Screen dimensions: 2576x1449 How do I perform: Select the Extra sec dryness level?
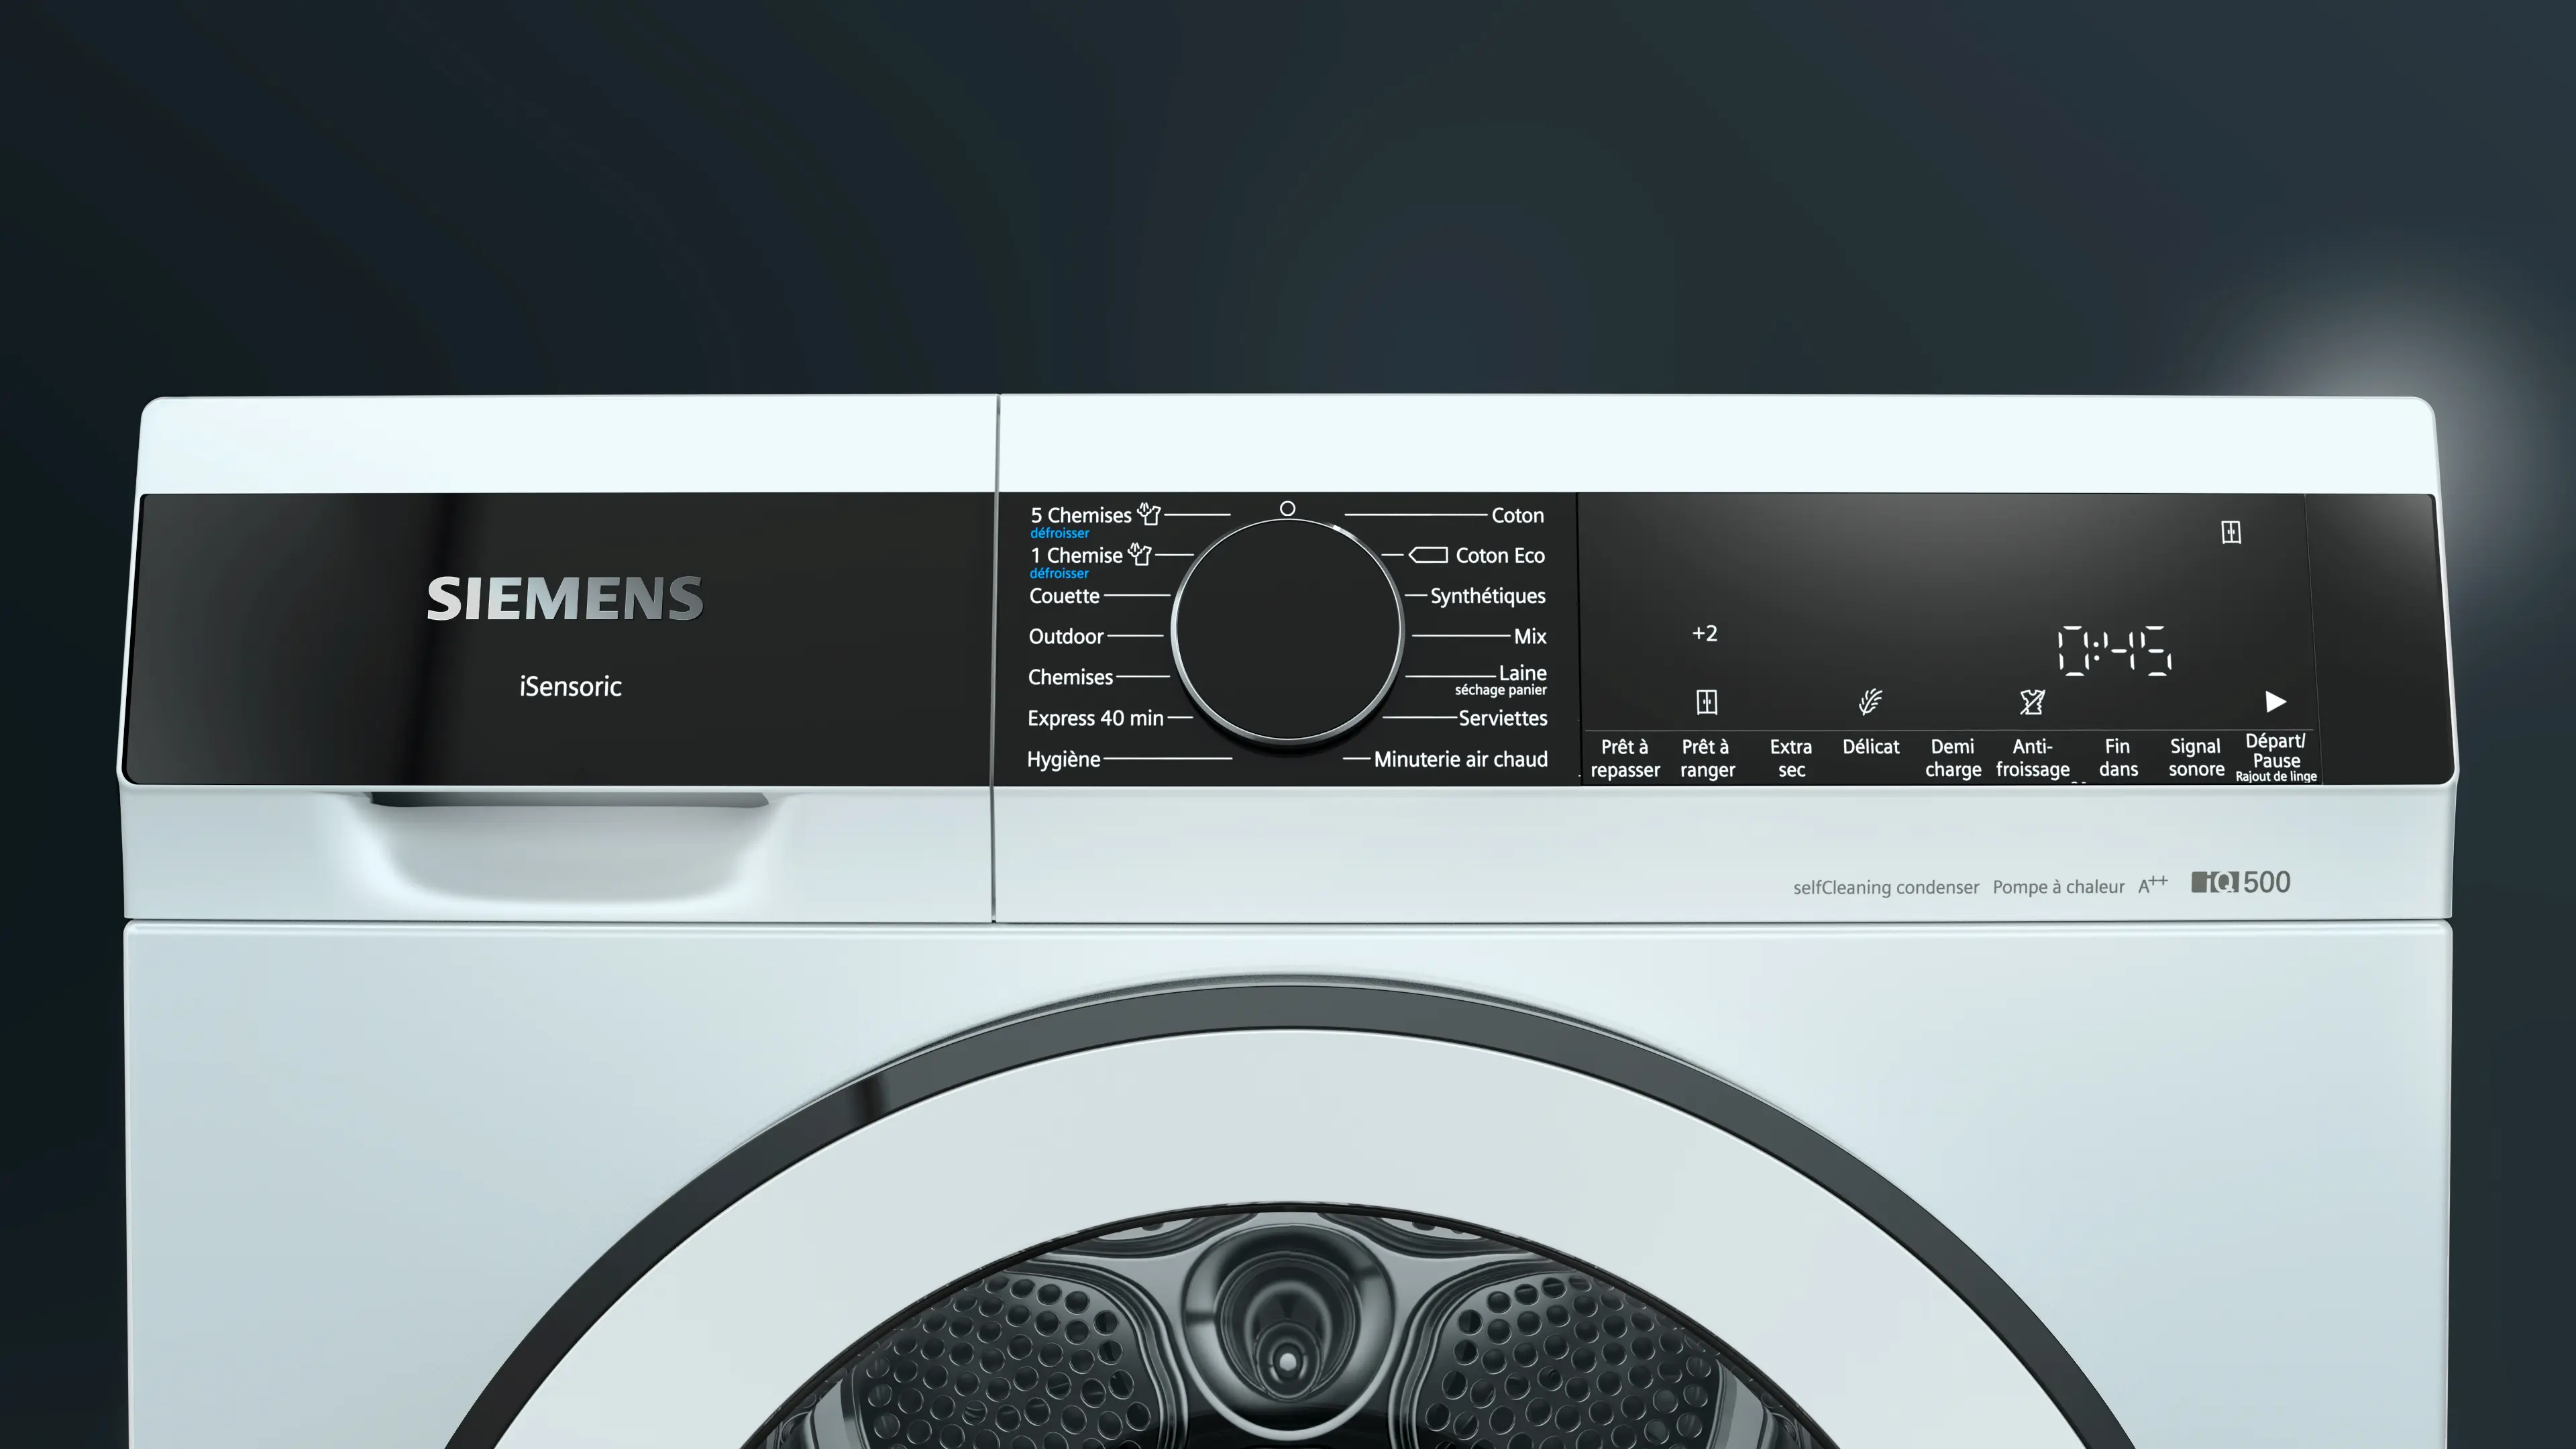click(x=1790, y=758)
